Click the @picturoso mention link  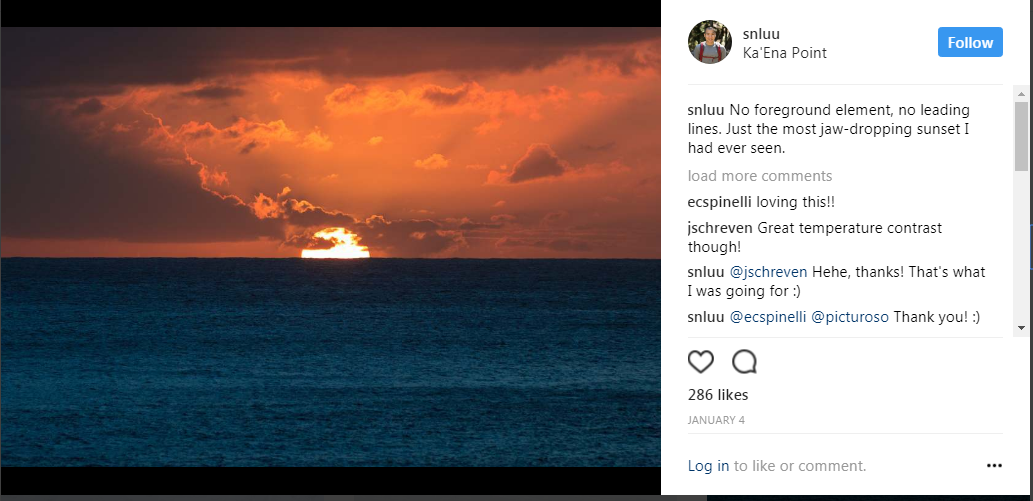point(849,317)
